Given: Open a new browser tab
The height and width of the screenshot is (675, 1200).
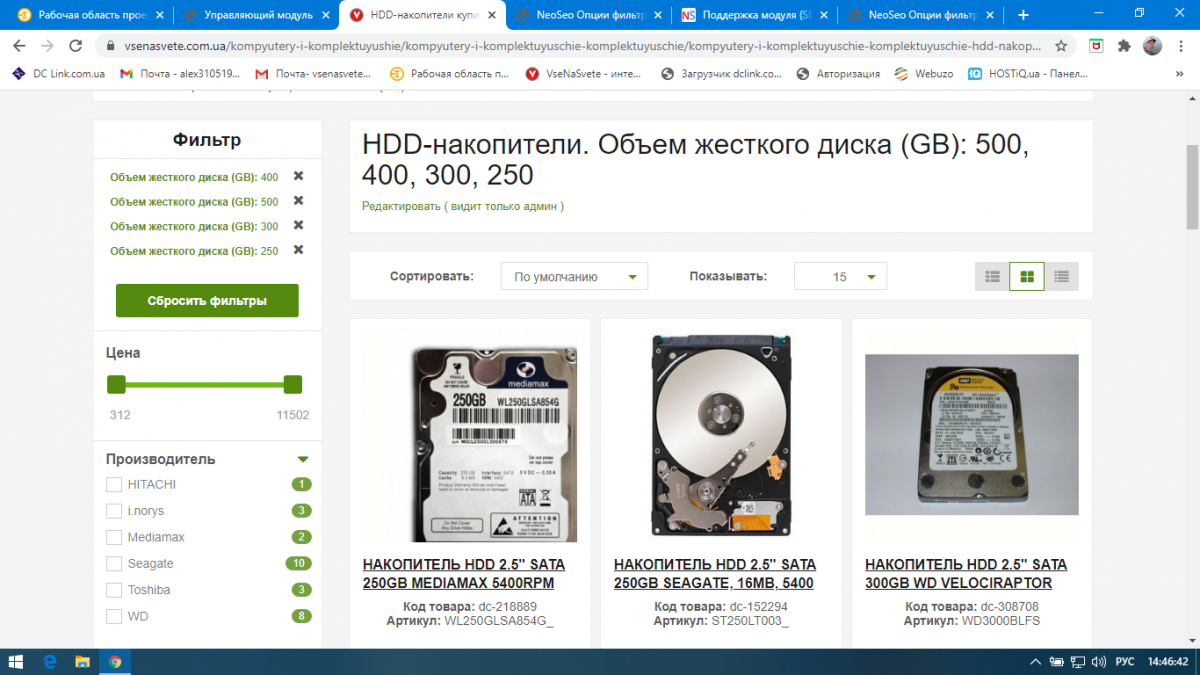Looking at the screenshot, I should pyautogui.click(x=1023, y=15).
